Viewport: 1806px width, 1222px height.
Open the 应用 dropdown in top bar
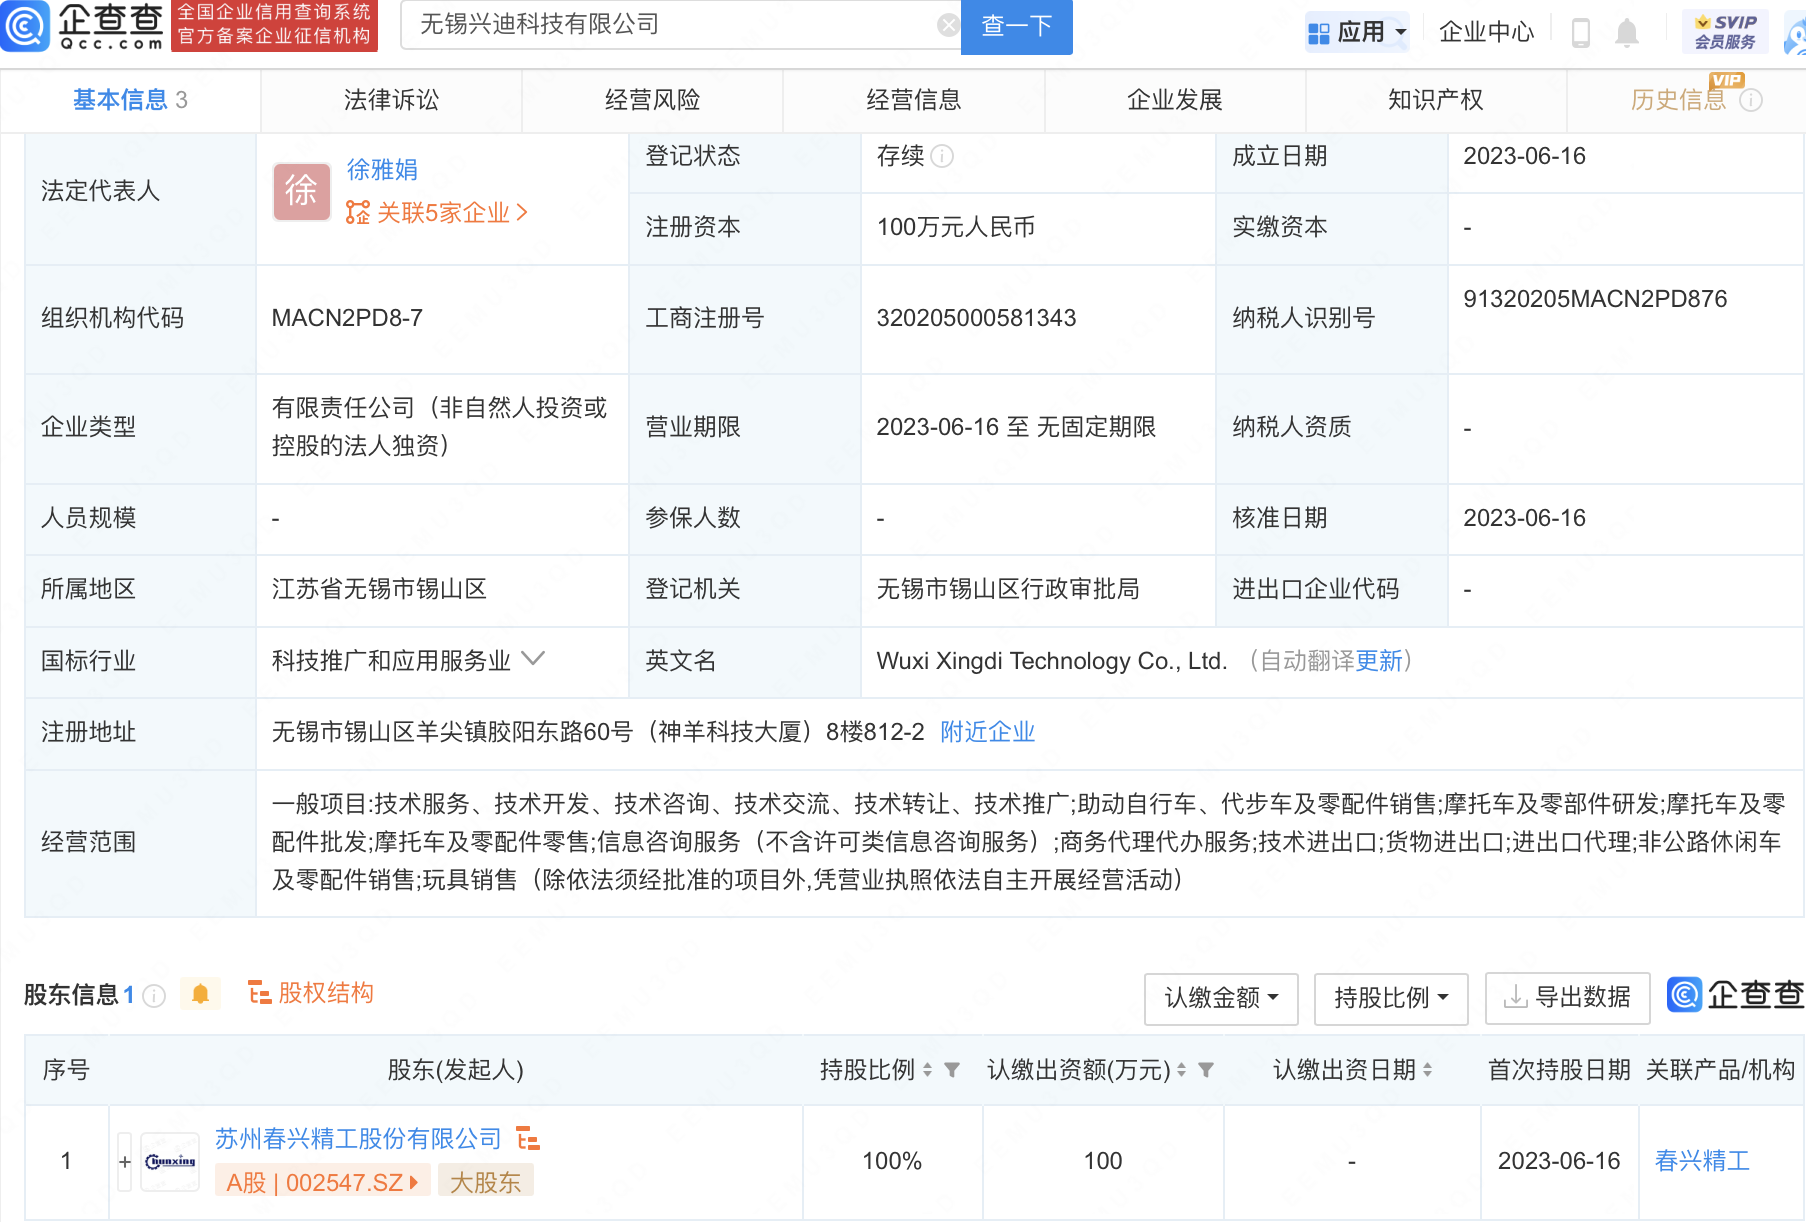tap(1357, 30)
